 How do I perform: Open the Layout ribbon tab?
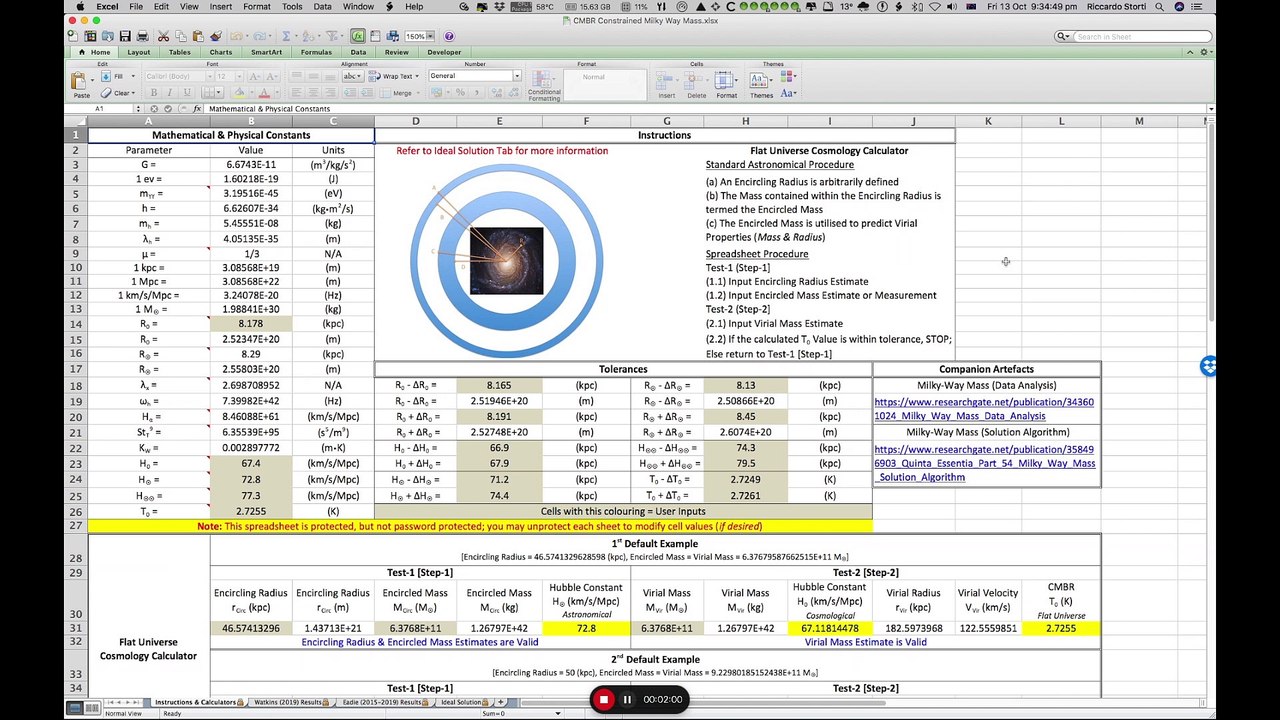(x=139, y=52)
